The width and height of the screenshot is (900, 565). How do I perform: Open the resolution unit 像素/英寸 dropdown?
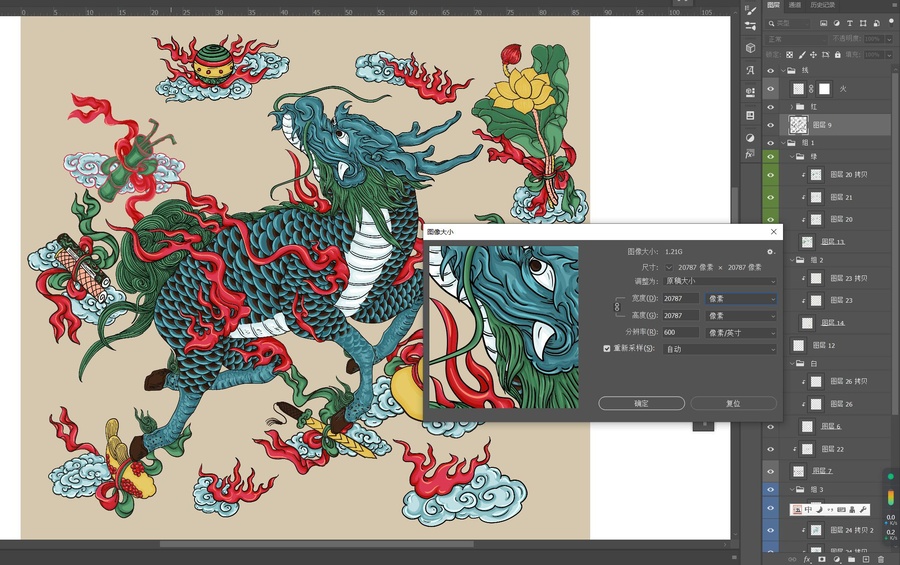click(741, 332)
